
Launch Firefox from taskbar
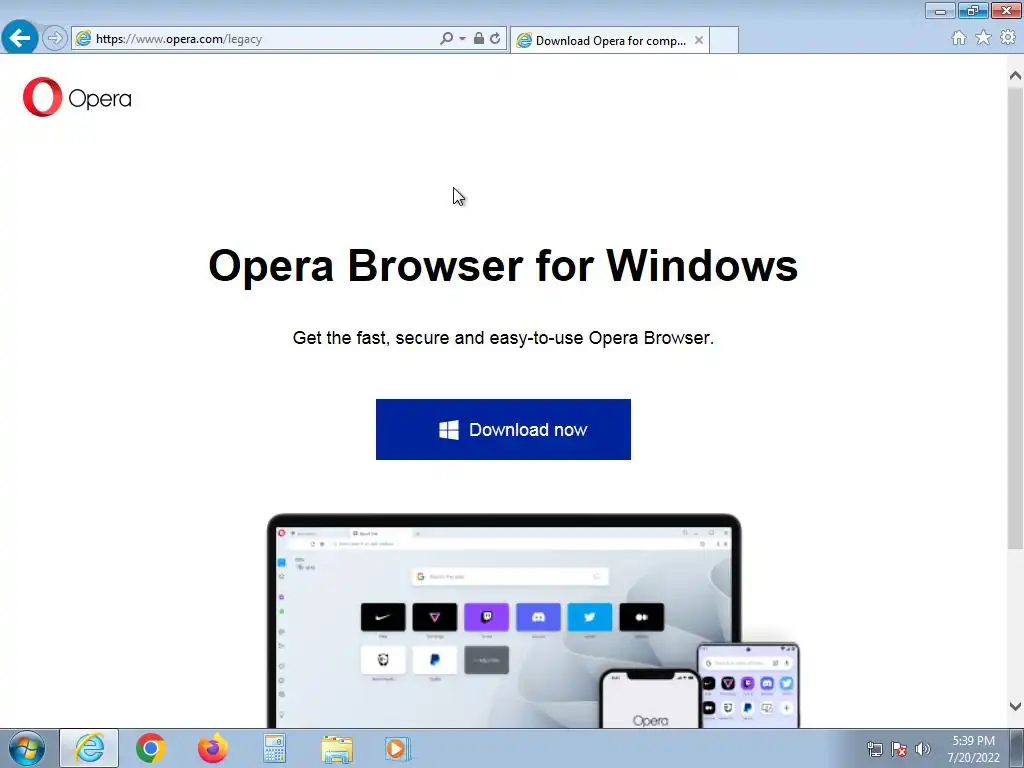212,748
